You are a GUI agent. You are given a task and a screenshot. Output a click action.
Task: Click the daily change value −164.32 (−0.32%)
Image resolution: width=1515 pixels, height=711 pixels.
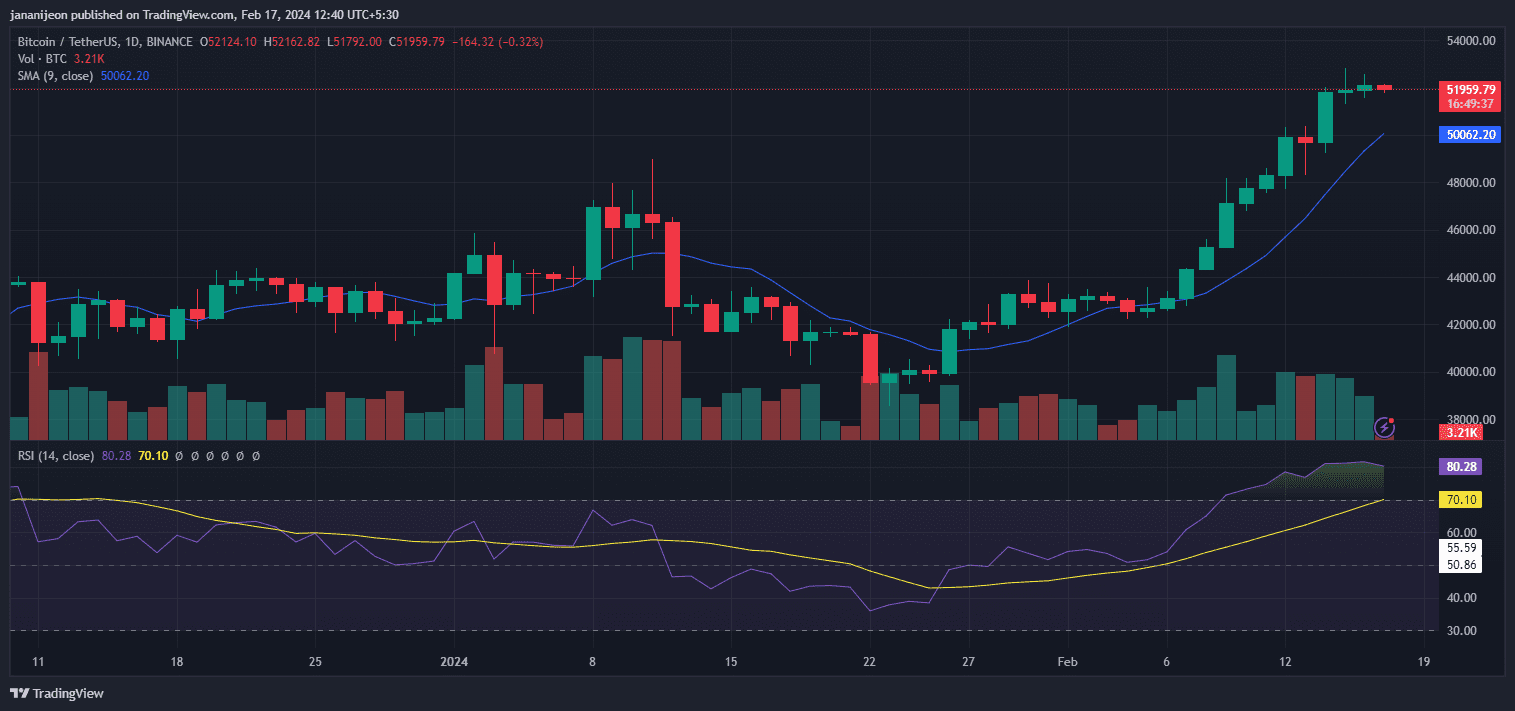(498, 42)
